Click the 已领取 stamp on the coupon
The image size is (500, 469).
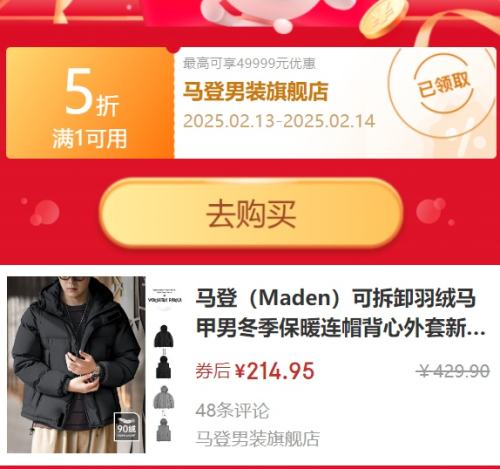pos(444,85)
